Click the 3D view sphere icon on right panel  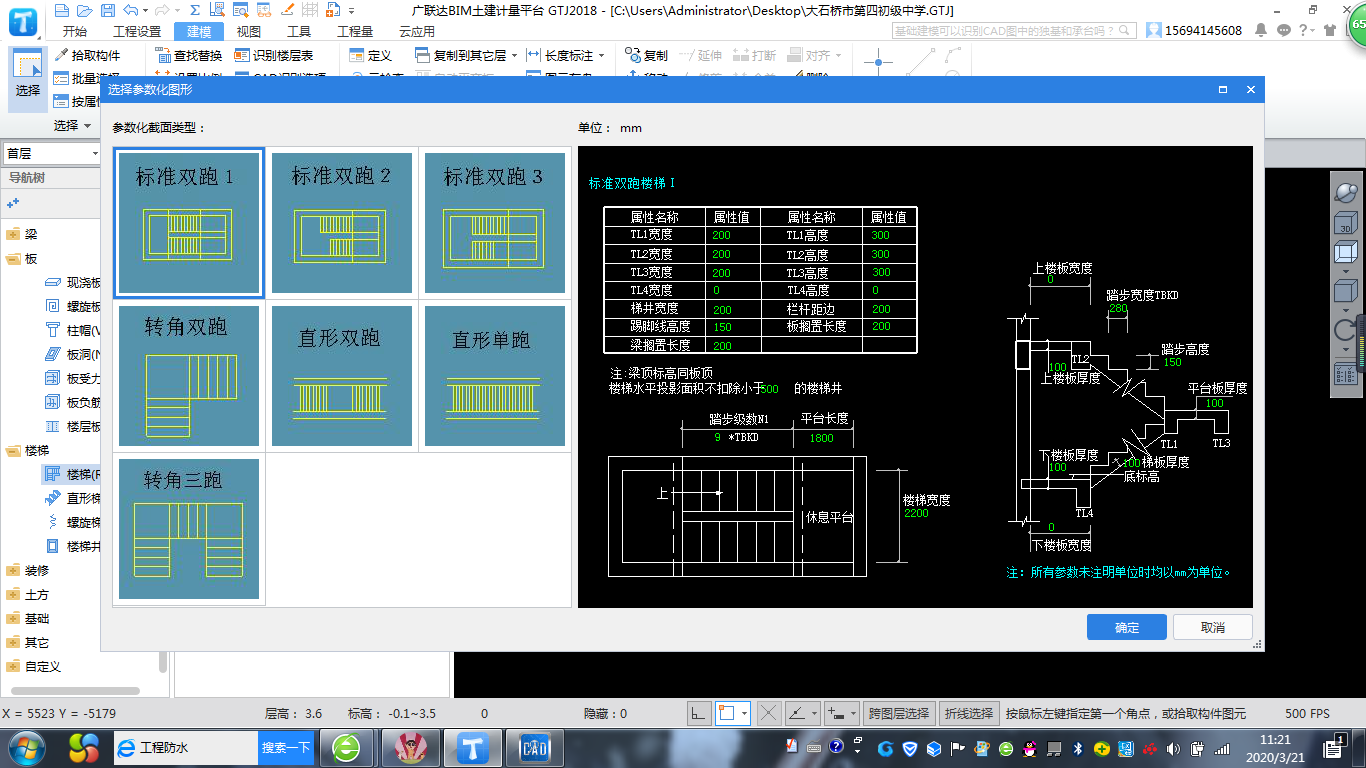point(1345,191)
